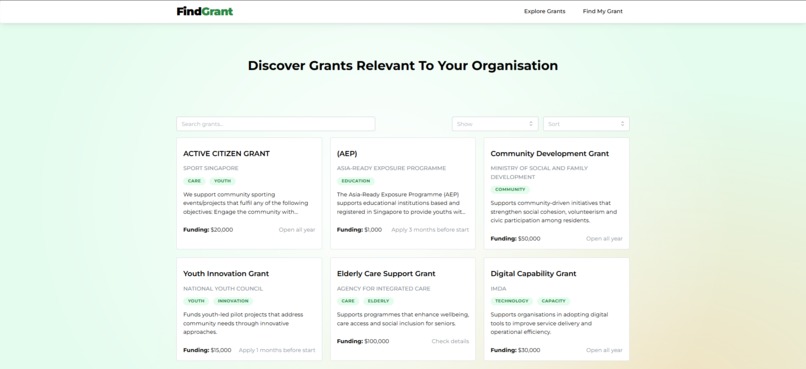
Task: Click the Digital Capability Grant description
Action: (549, 323)
